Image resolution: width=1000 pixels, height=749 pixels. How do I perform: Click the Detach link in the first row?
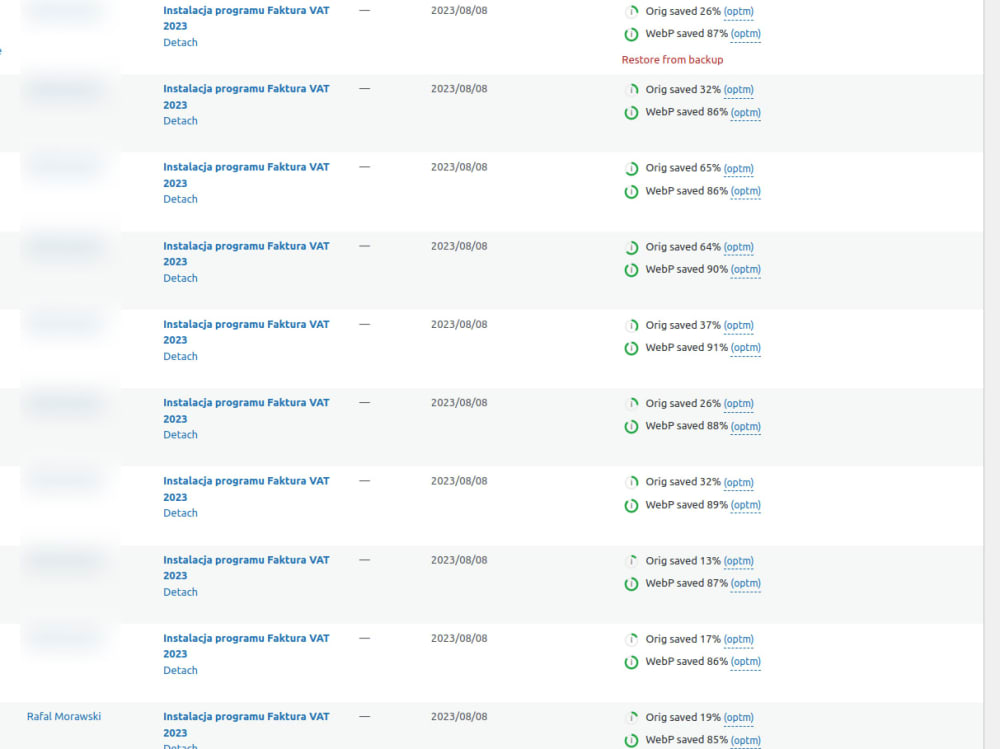180,42
